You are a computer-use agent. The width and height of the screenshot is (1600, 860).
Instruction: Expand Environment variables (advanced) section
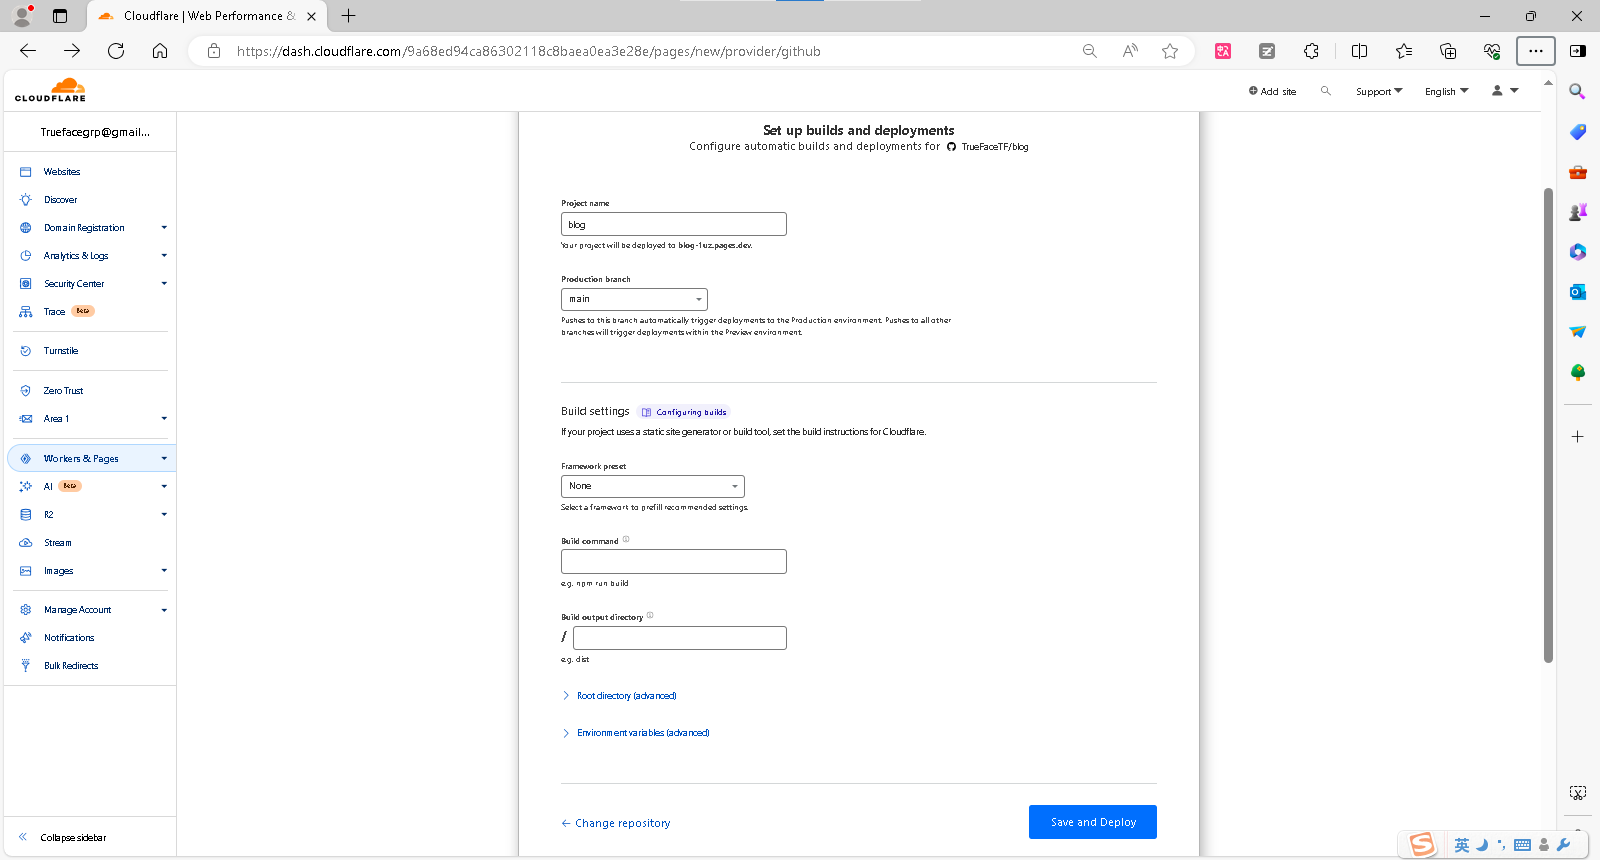click(642, 733)
